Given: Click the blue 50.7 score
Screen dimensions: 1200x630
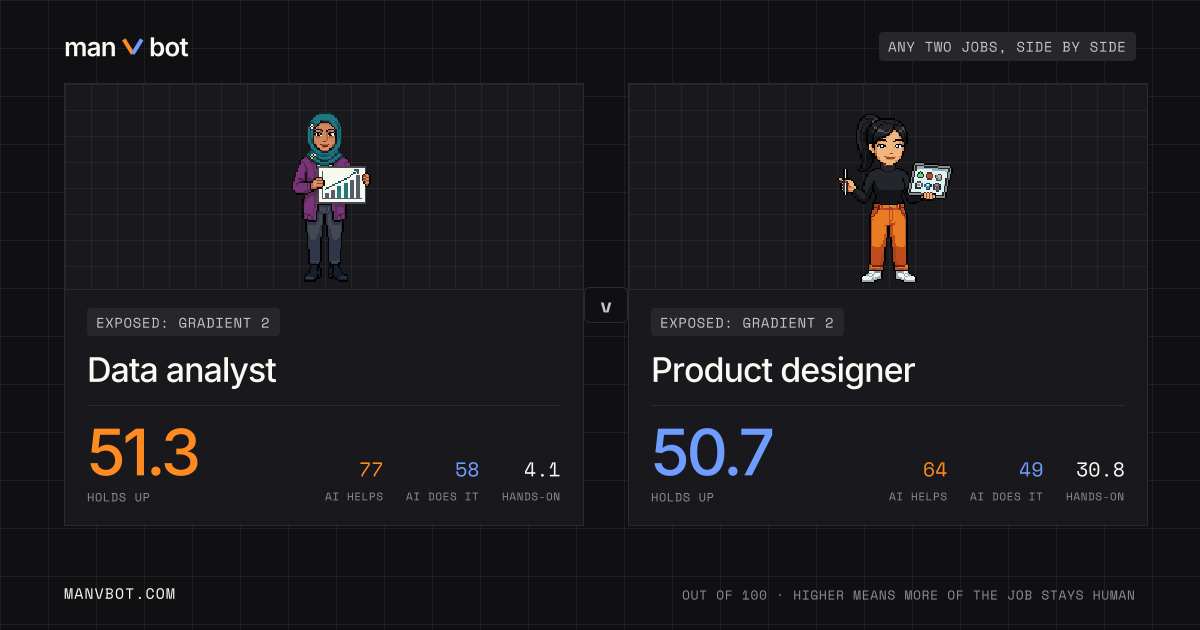Looking at the screenshot, I should pos(712,453).
